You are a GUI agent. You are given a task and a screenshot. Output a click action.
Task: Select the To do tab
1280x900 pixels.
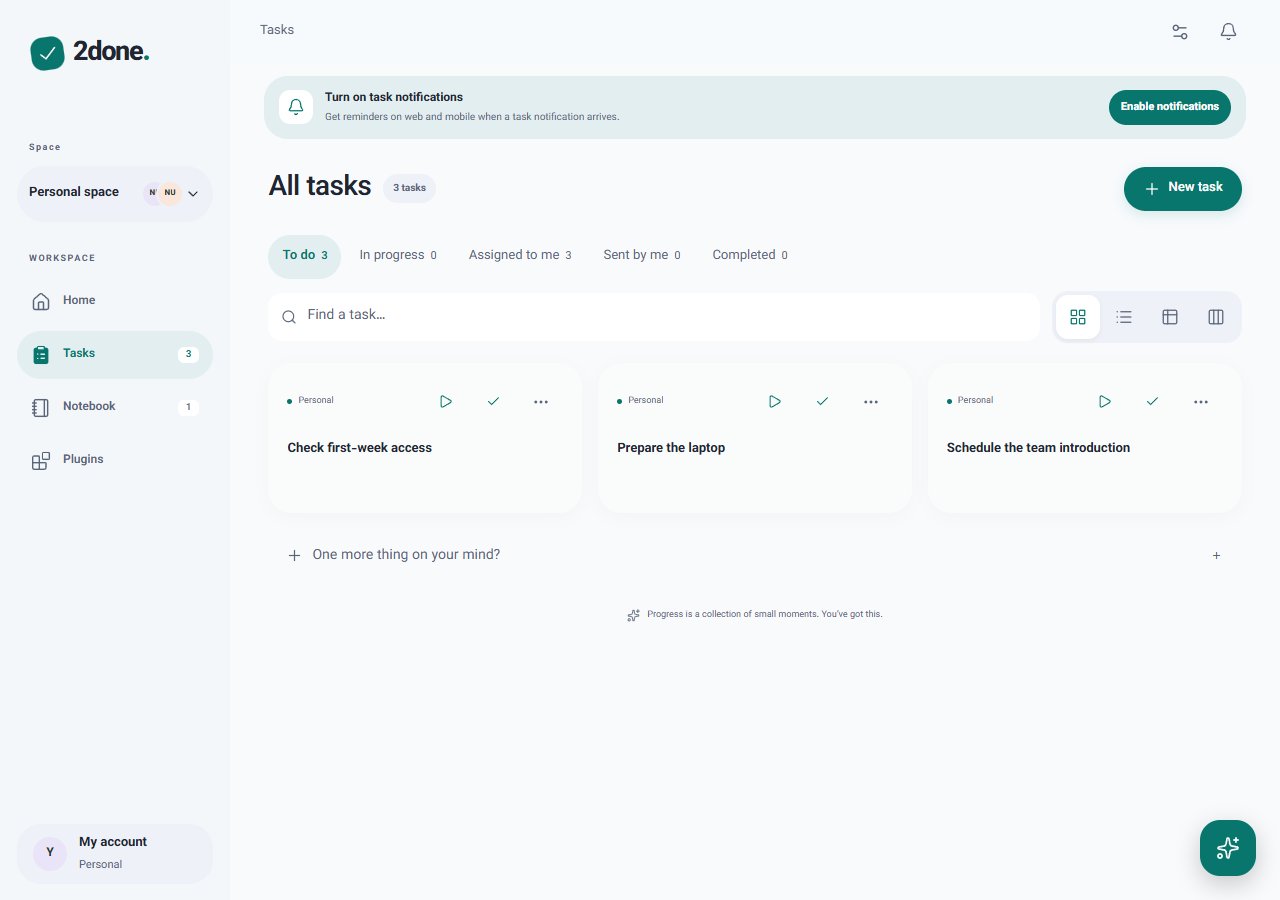point(304,256)
